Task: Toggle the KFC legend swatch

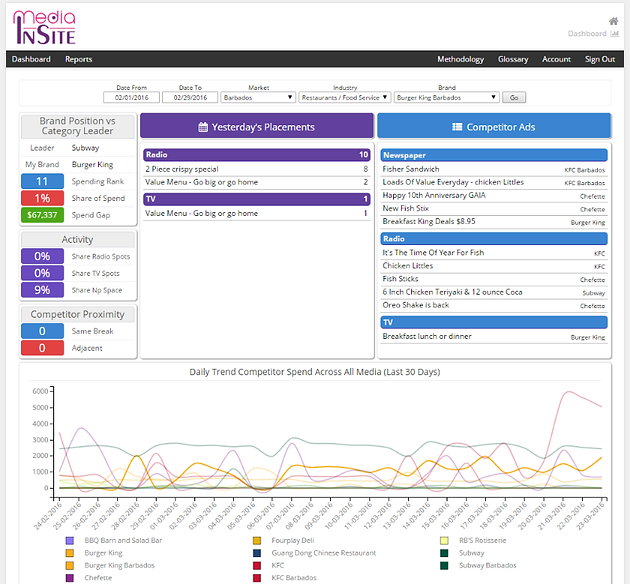Action: coord(257,566)
